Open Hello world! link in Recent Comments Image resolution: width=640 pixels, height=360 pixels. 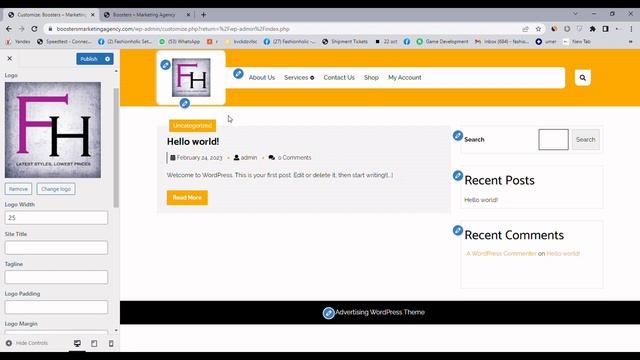tap(563, 253)
